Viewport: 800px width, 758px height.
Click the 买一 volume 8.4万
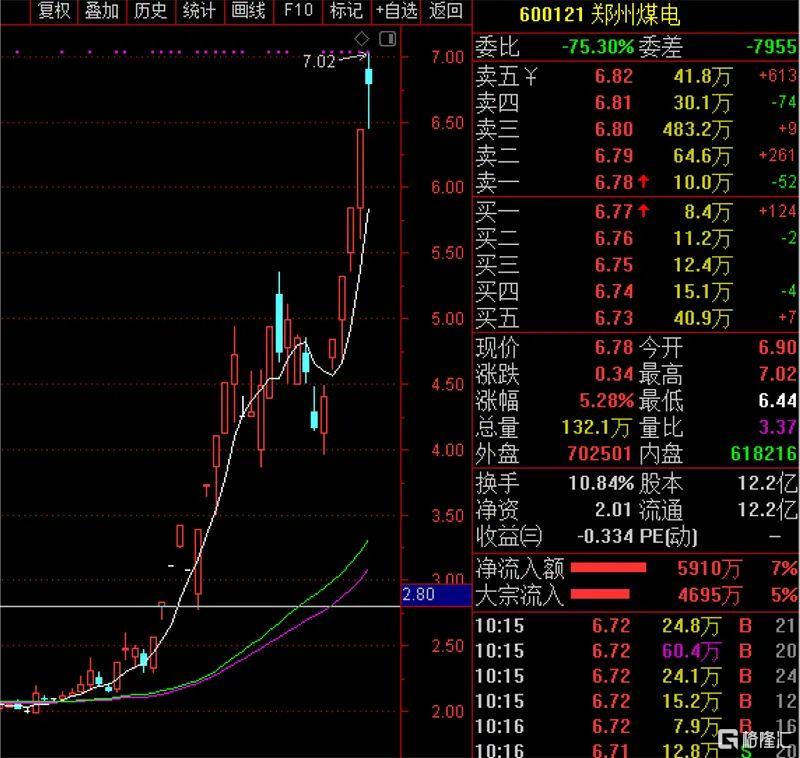[708, 212]
